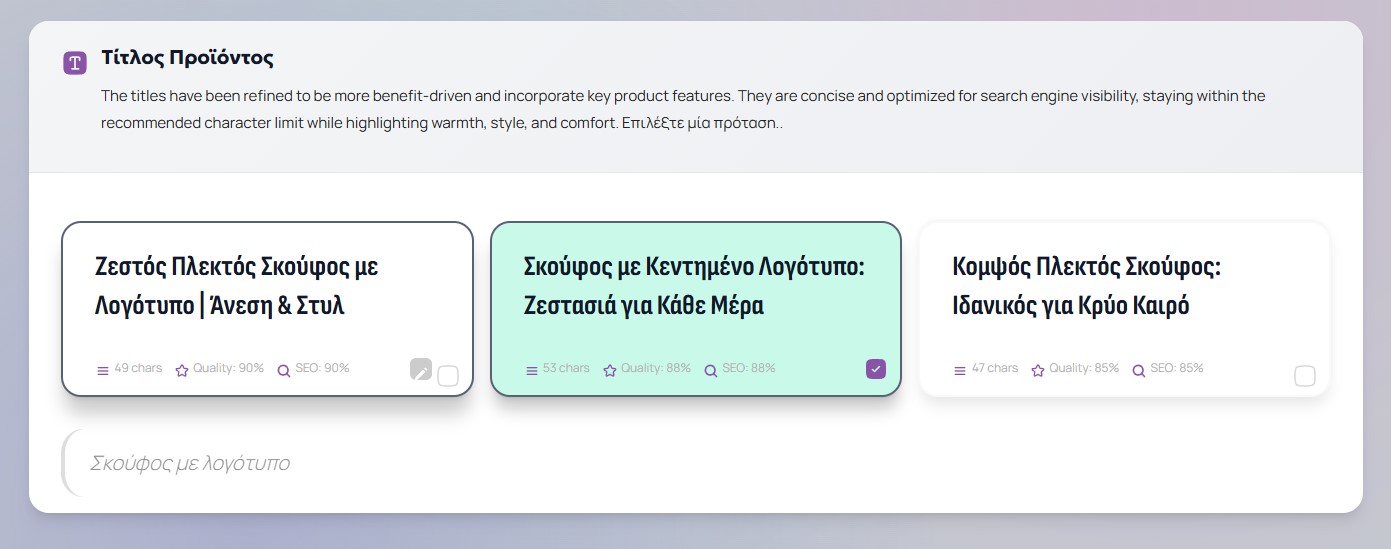Screen dimensions: 1391x549
Task: Click the lines icon next to 53 chars
Action: pyautogui.click(x=531, y=370)
